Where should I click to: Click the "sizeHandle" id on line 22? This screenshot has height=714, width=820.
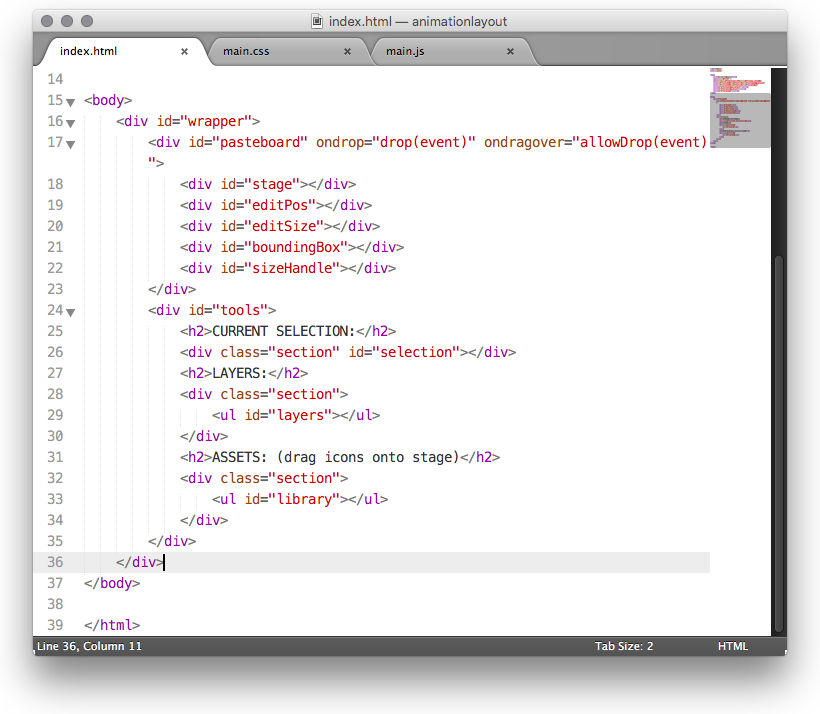[x=292, y=268]
